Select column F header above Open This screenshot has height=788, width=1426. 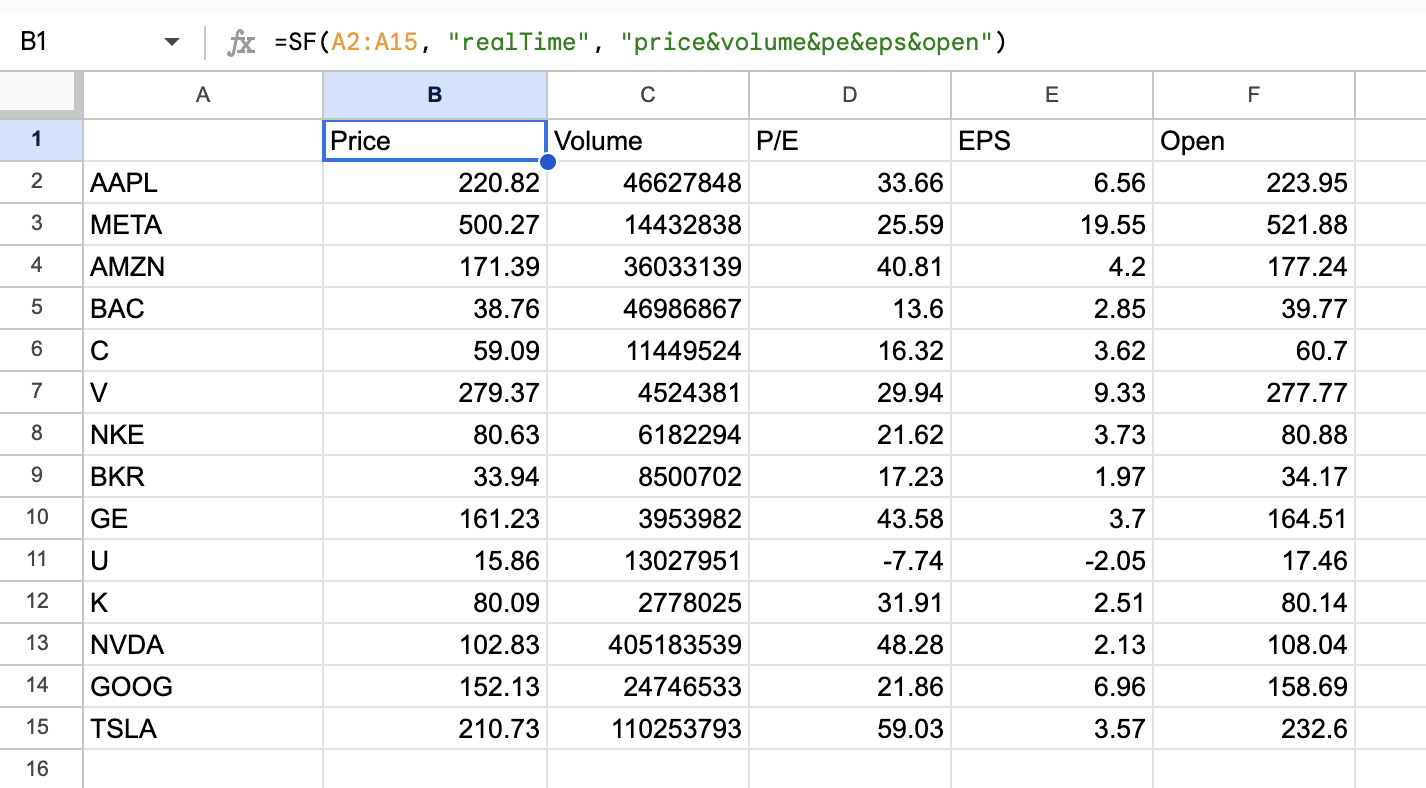[1252, 94]
